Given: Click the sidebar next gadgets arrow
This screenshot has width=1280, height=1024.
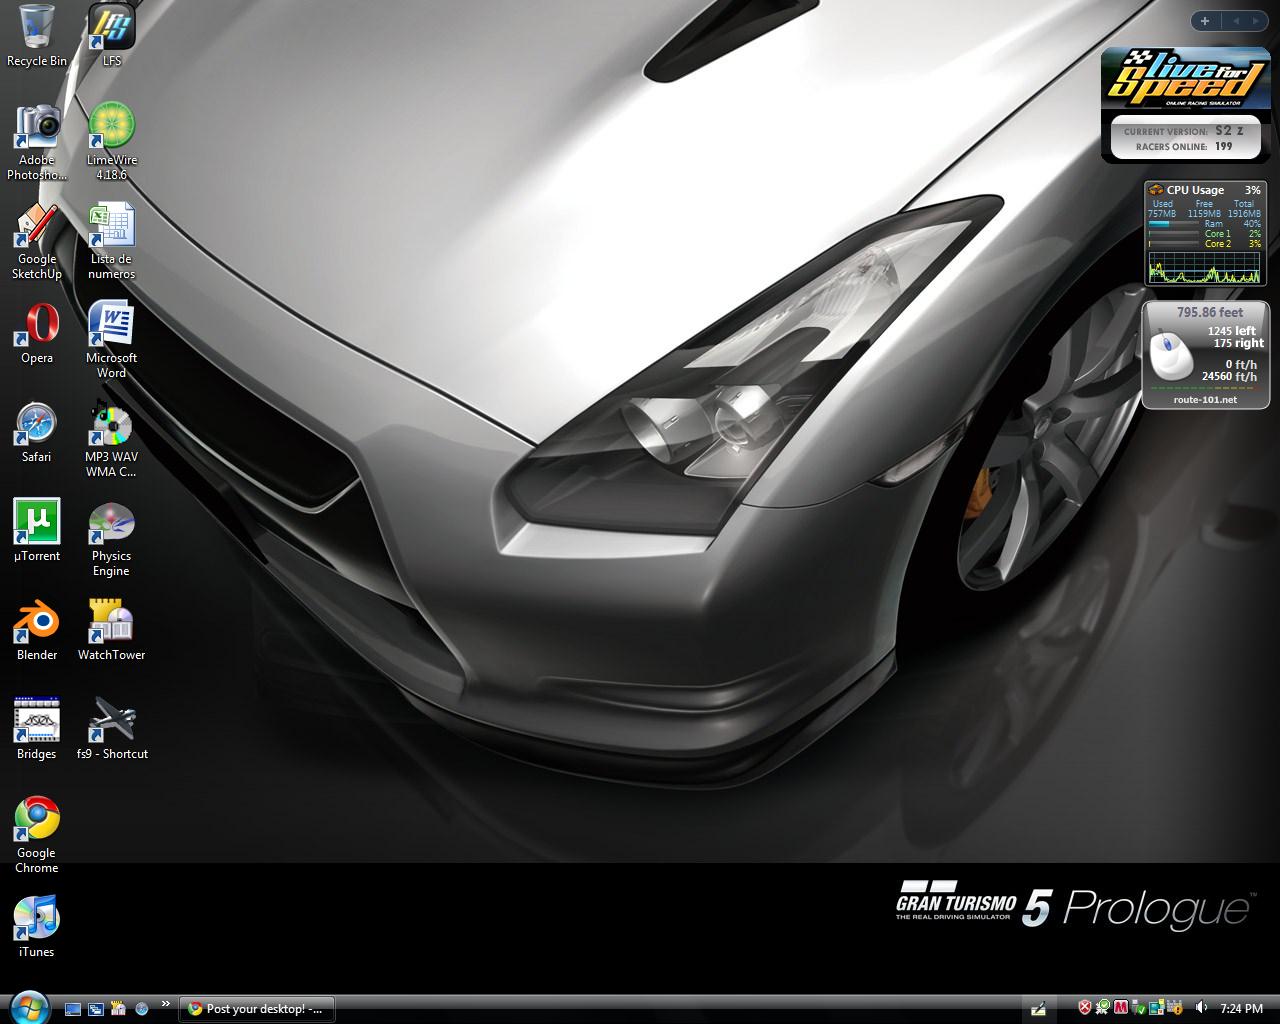Looking at the screenshot, I should click(x=1257, y=20).
